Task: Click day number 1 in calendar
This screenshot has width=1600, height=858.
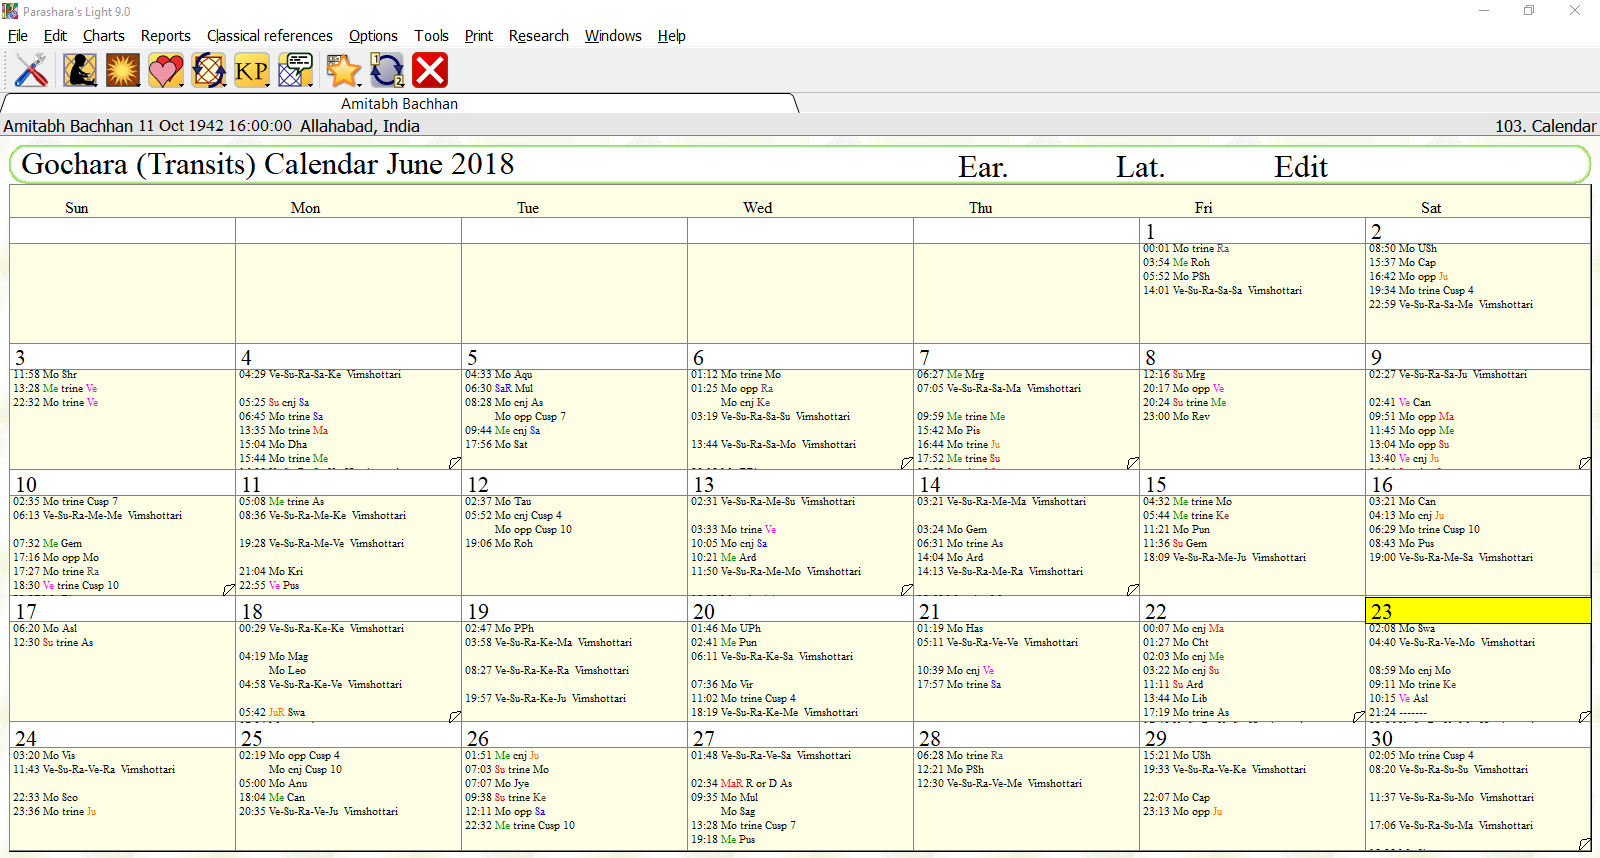Action: coord(1151,231)
